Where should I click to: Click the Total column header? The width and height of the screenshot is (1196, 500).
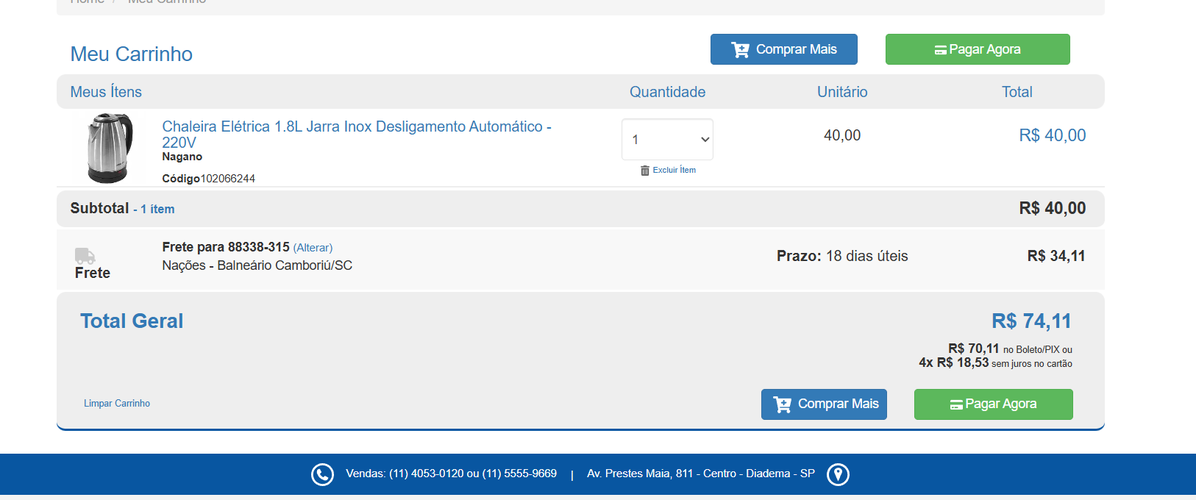[1017, 92]
